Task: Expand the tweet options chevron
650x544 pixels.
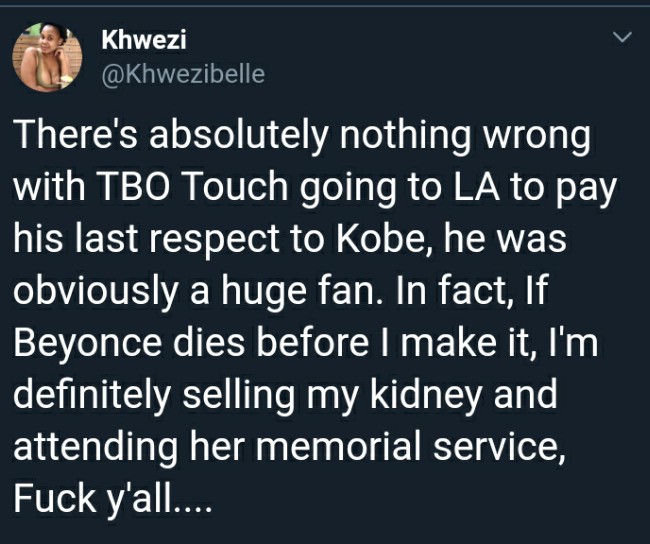Action: tap(622, 37)
